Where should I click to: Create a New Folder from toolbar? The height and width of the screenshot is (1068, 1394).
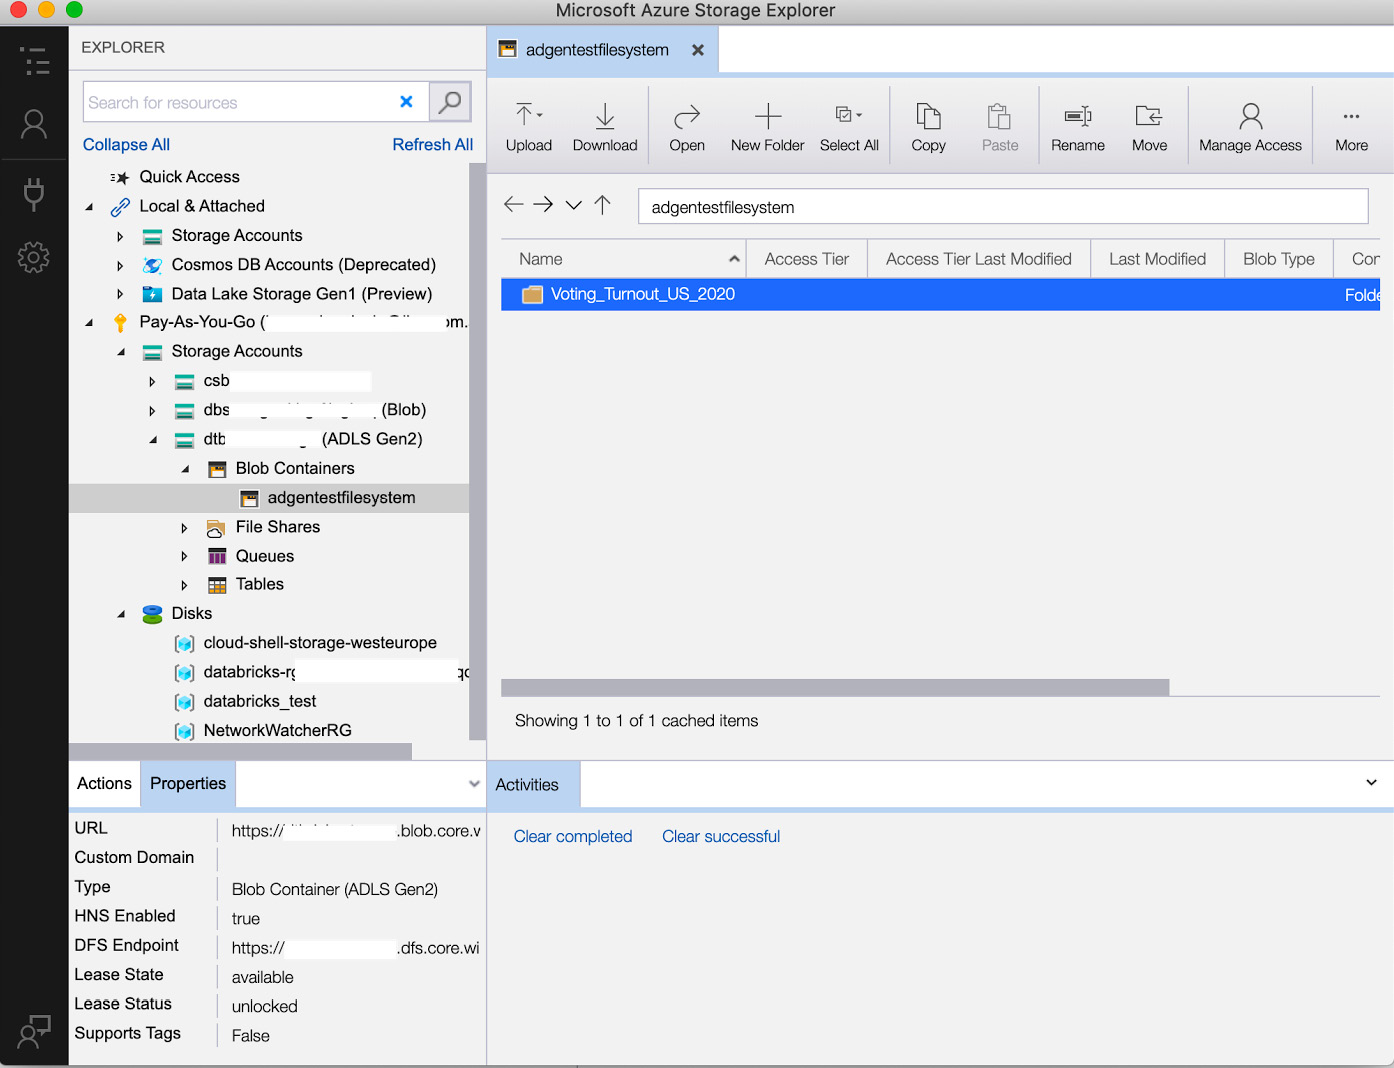point(767,127)
